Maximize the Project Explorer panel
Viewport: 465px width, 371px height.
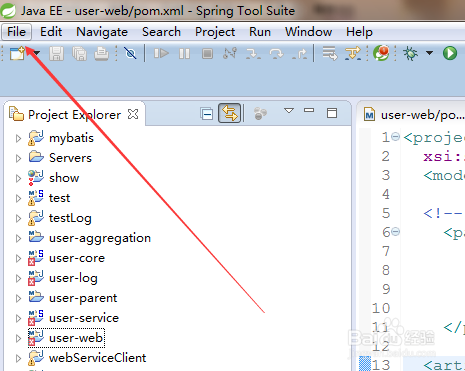point(332,113)
